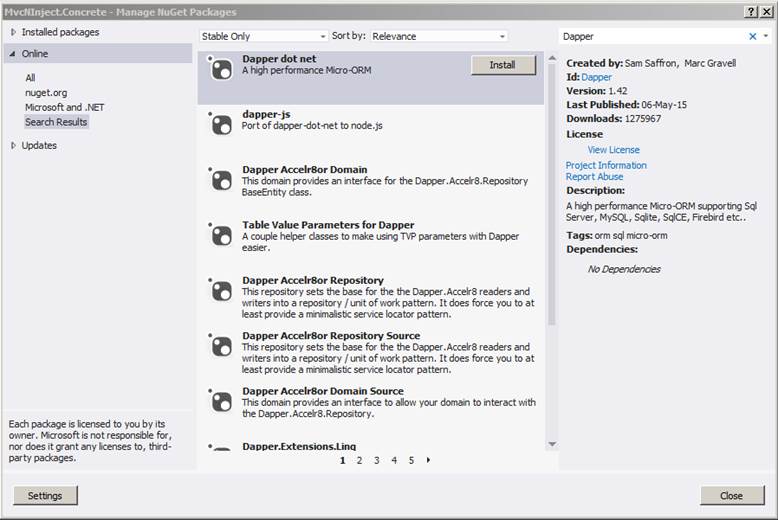Go to results page 4

click(x=394, y=460)
